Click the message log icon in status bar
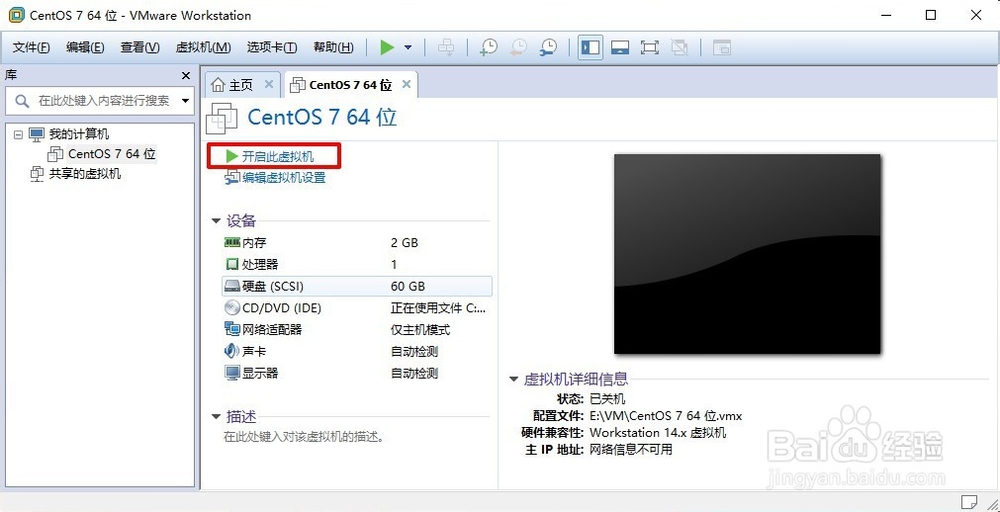This screenshot has height=512, width=1000. [x=970, y=500]
